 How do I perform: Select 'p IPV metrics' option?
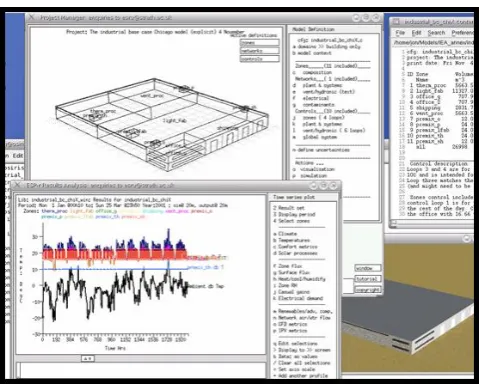[290, 331]
